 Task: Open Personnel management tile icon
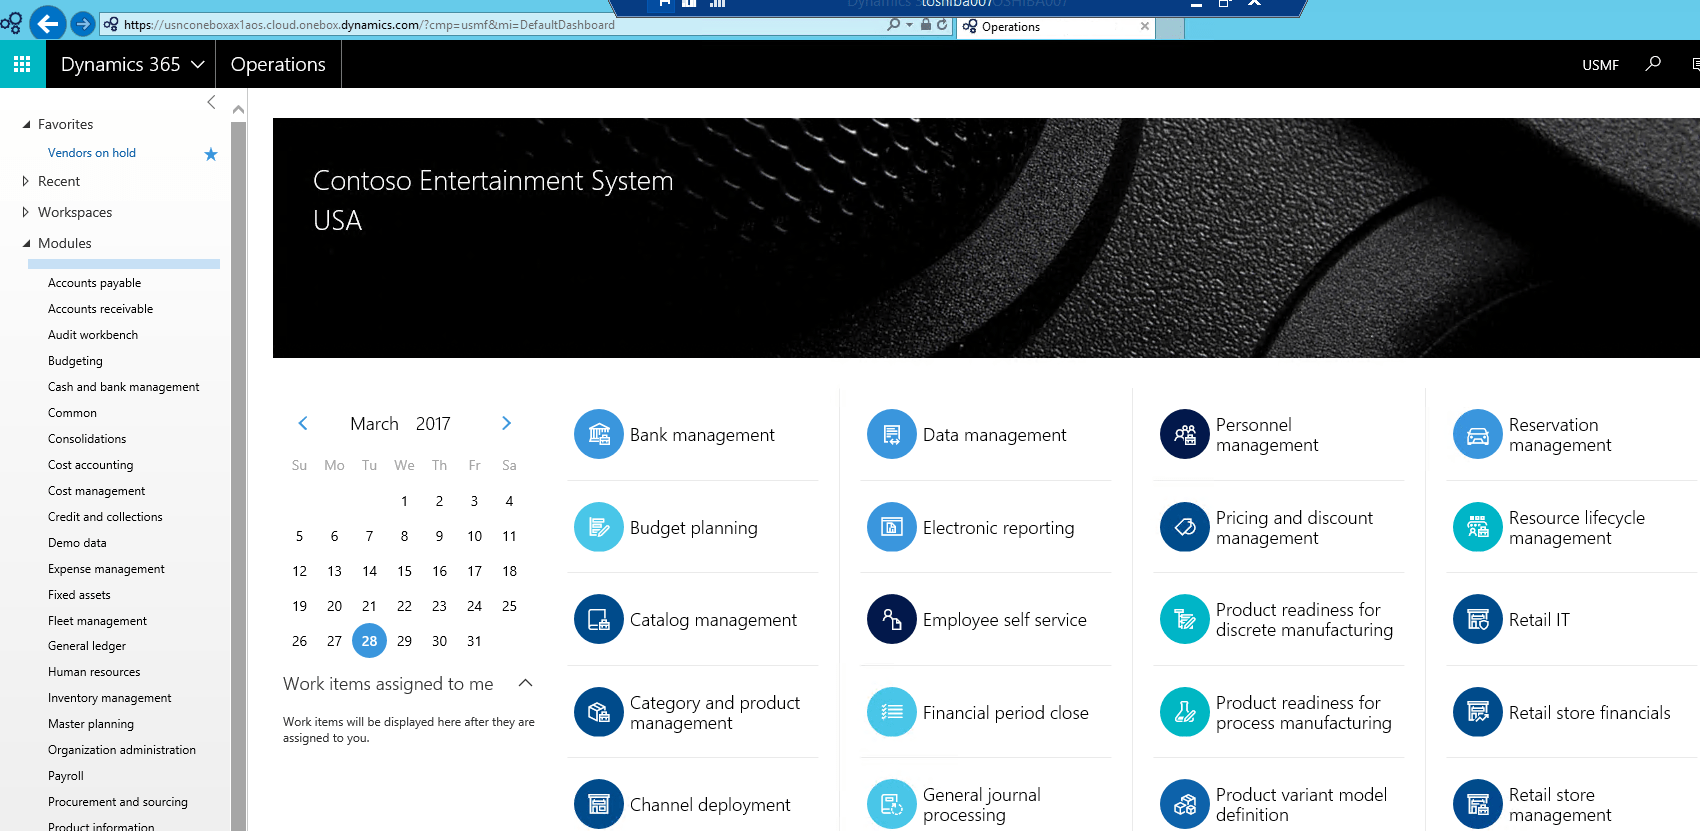click(1185, 434)
